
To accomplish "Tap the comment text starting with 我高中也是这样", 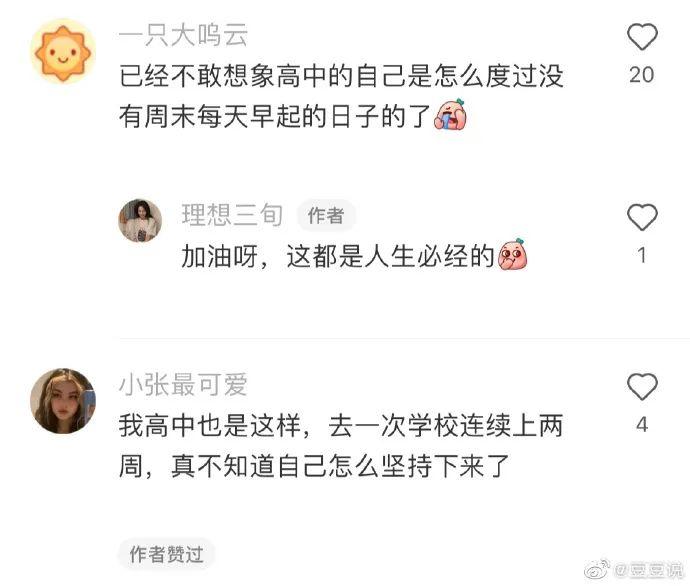I will click(x=341, y=446).
